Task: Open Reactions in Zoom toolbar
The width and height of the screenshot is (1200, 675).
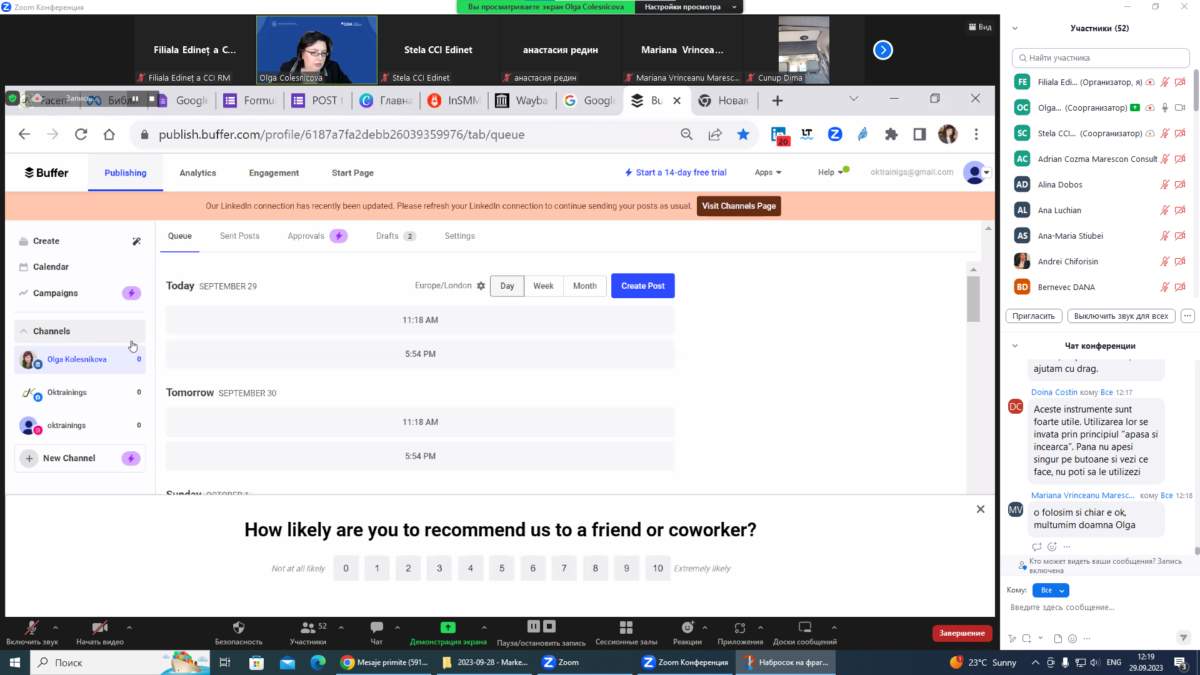Action: point(687,631)
